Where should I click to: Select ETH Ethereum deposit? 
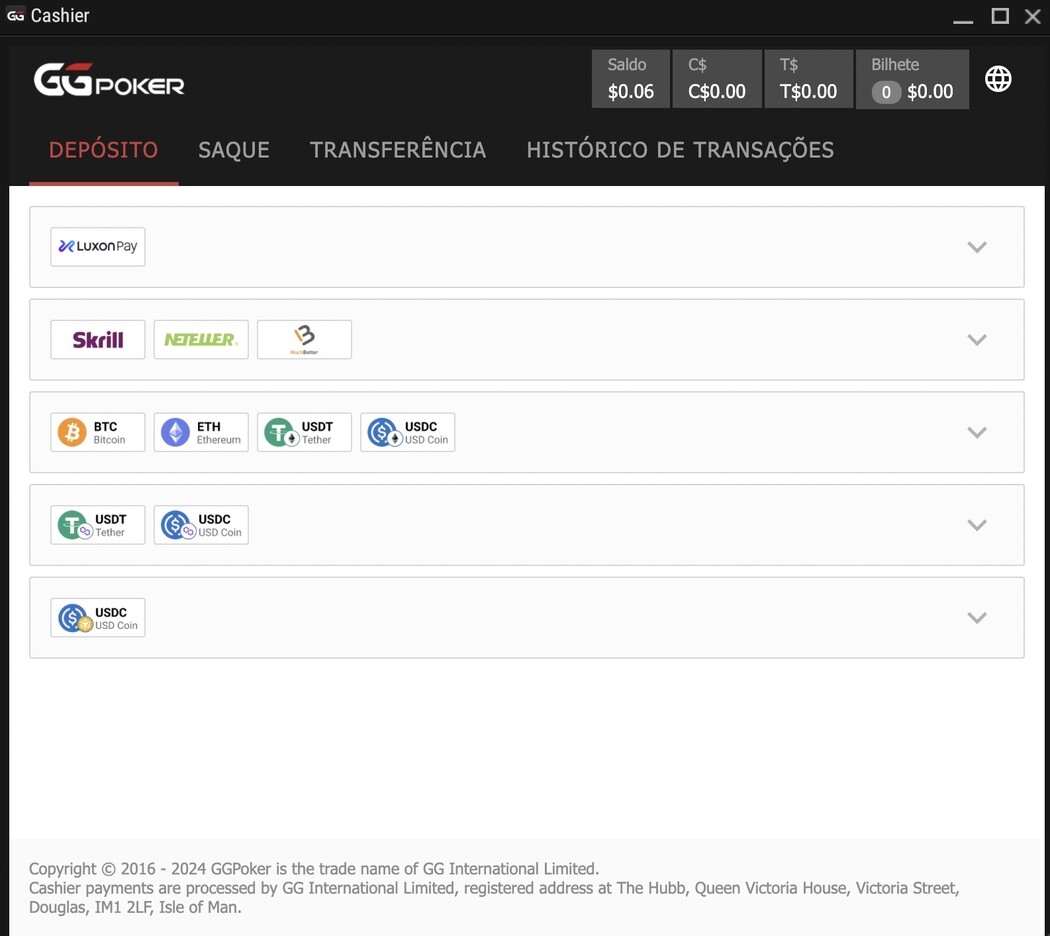pos(201,432)
